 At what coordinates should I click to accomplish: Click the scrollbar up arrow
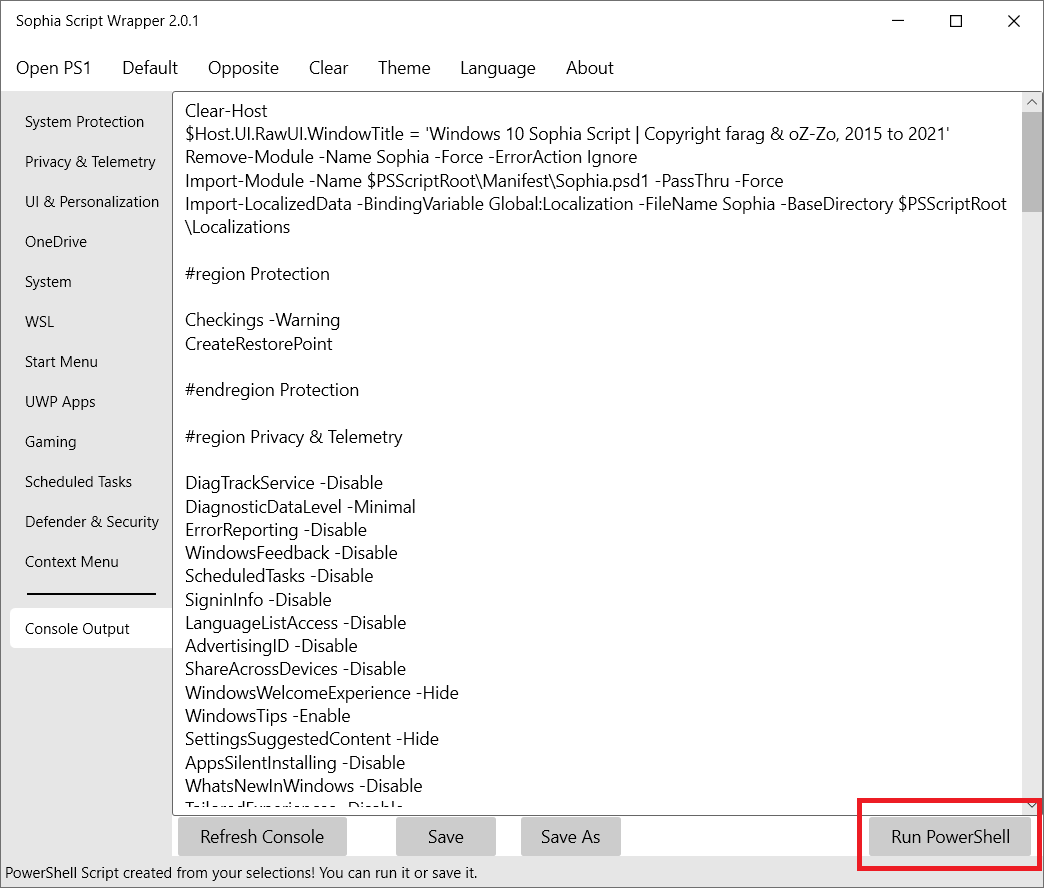[x=1031, y=102]
